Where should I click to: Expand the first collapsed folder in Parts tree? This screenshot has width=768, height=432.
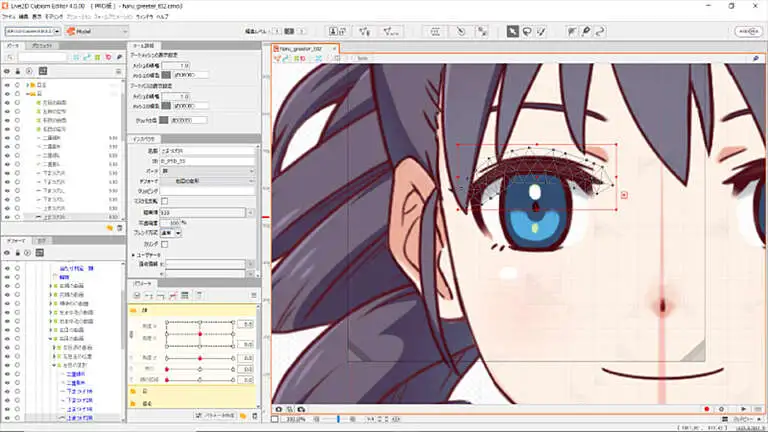[x=29, y=85]
